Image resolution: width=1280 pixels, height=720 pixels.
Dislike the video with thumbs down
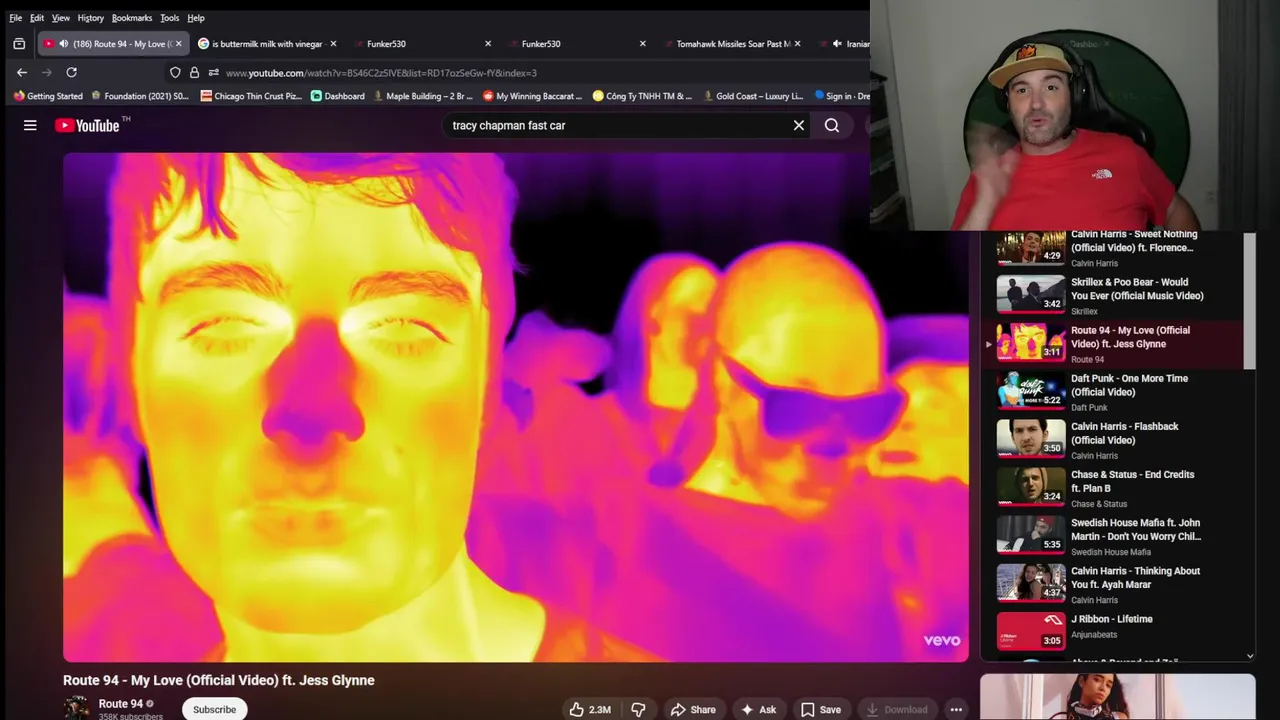tap(638, 709)
